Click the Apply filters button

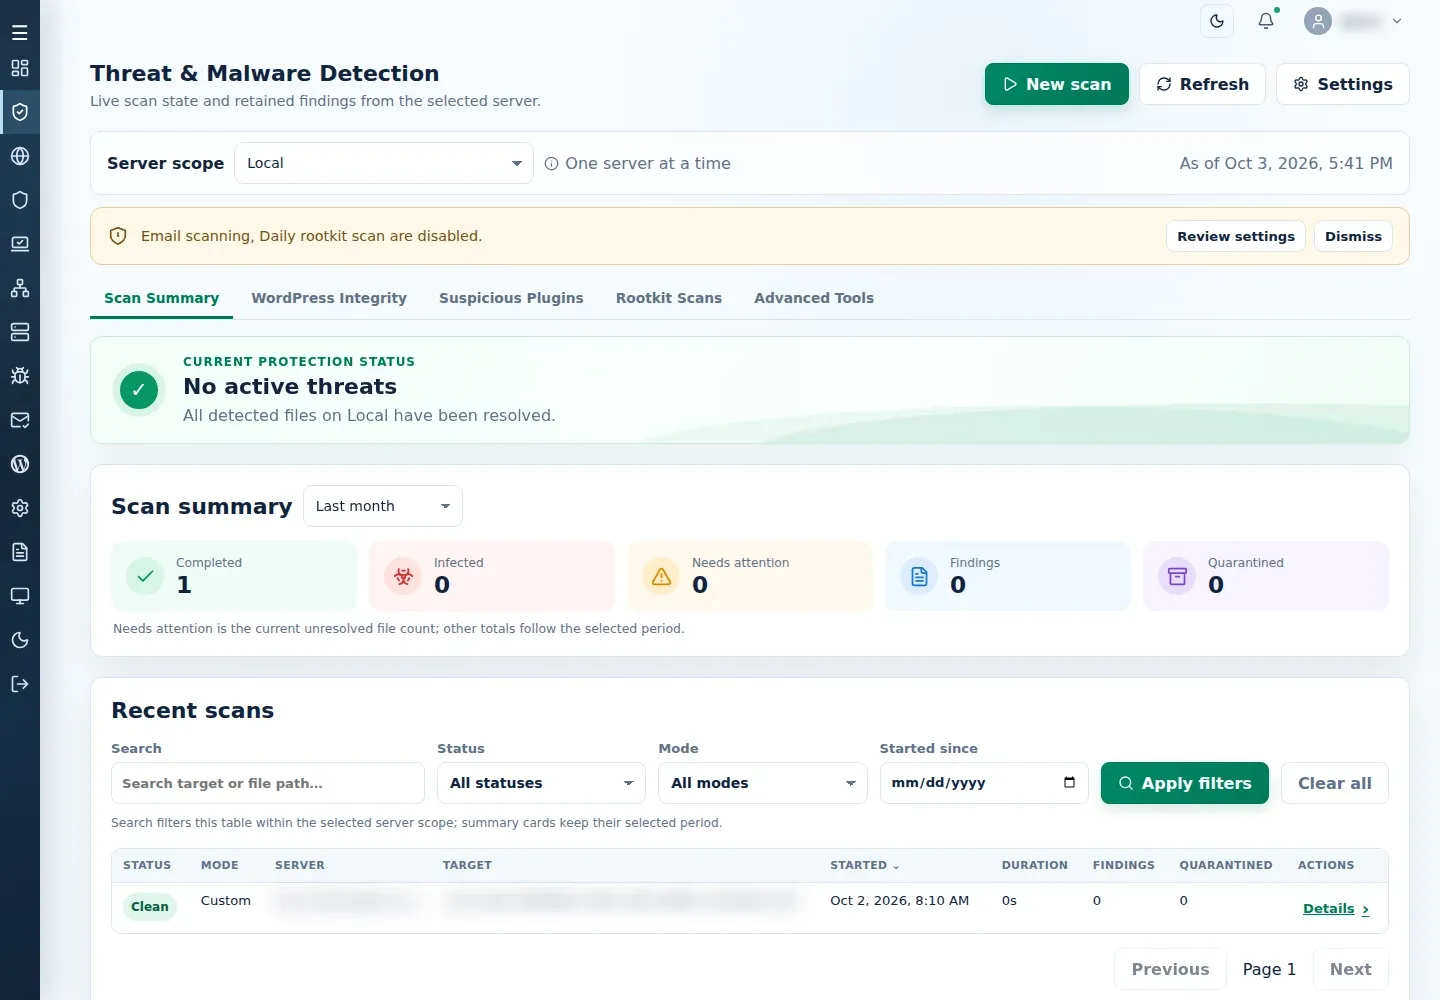tap(1185, 783)
